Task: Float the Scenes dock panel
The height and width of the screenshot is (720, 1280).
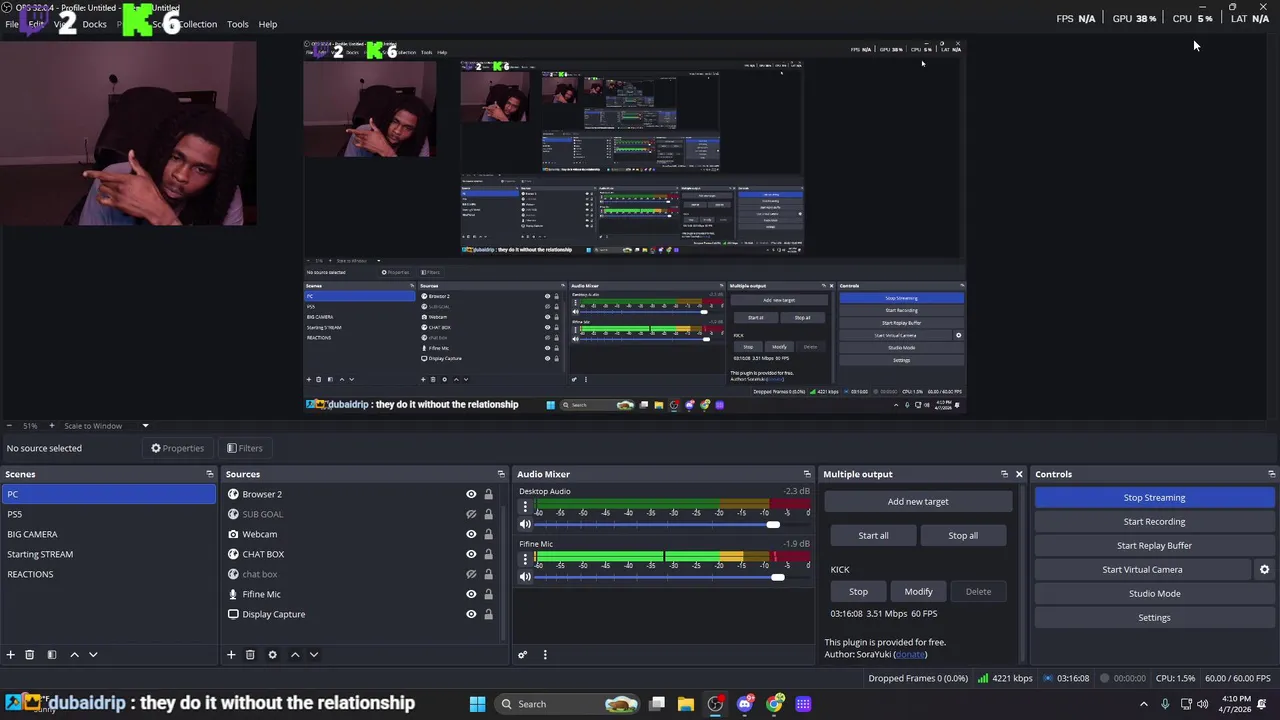Action: 210,474
